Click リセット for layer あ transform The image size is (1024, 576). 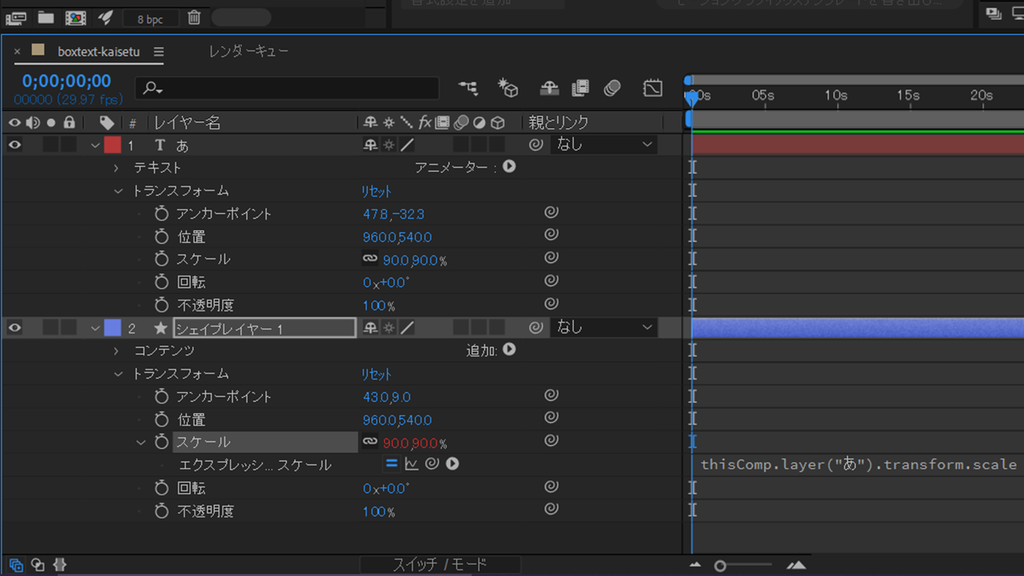[376, 191]
